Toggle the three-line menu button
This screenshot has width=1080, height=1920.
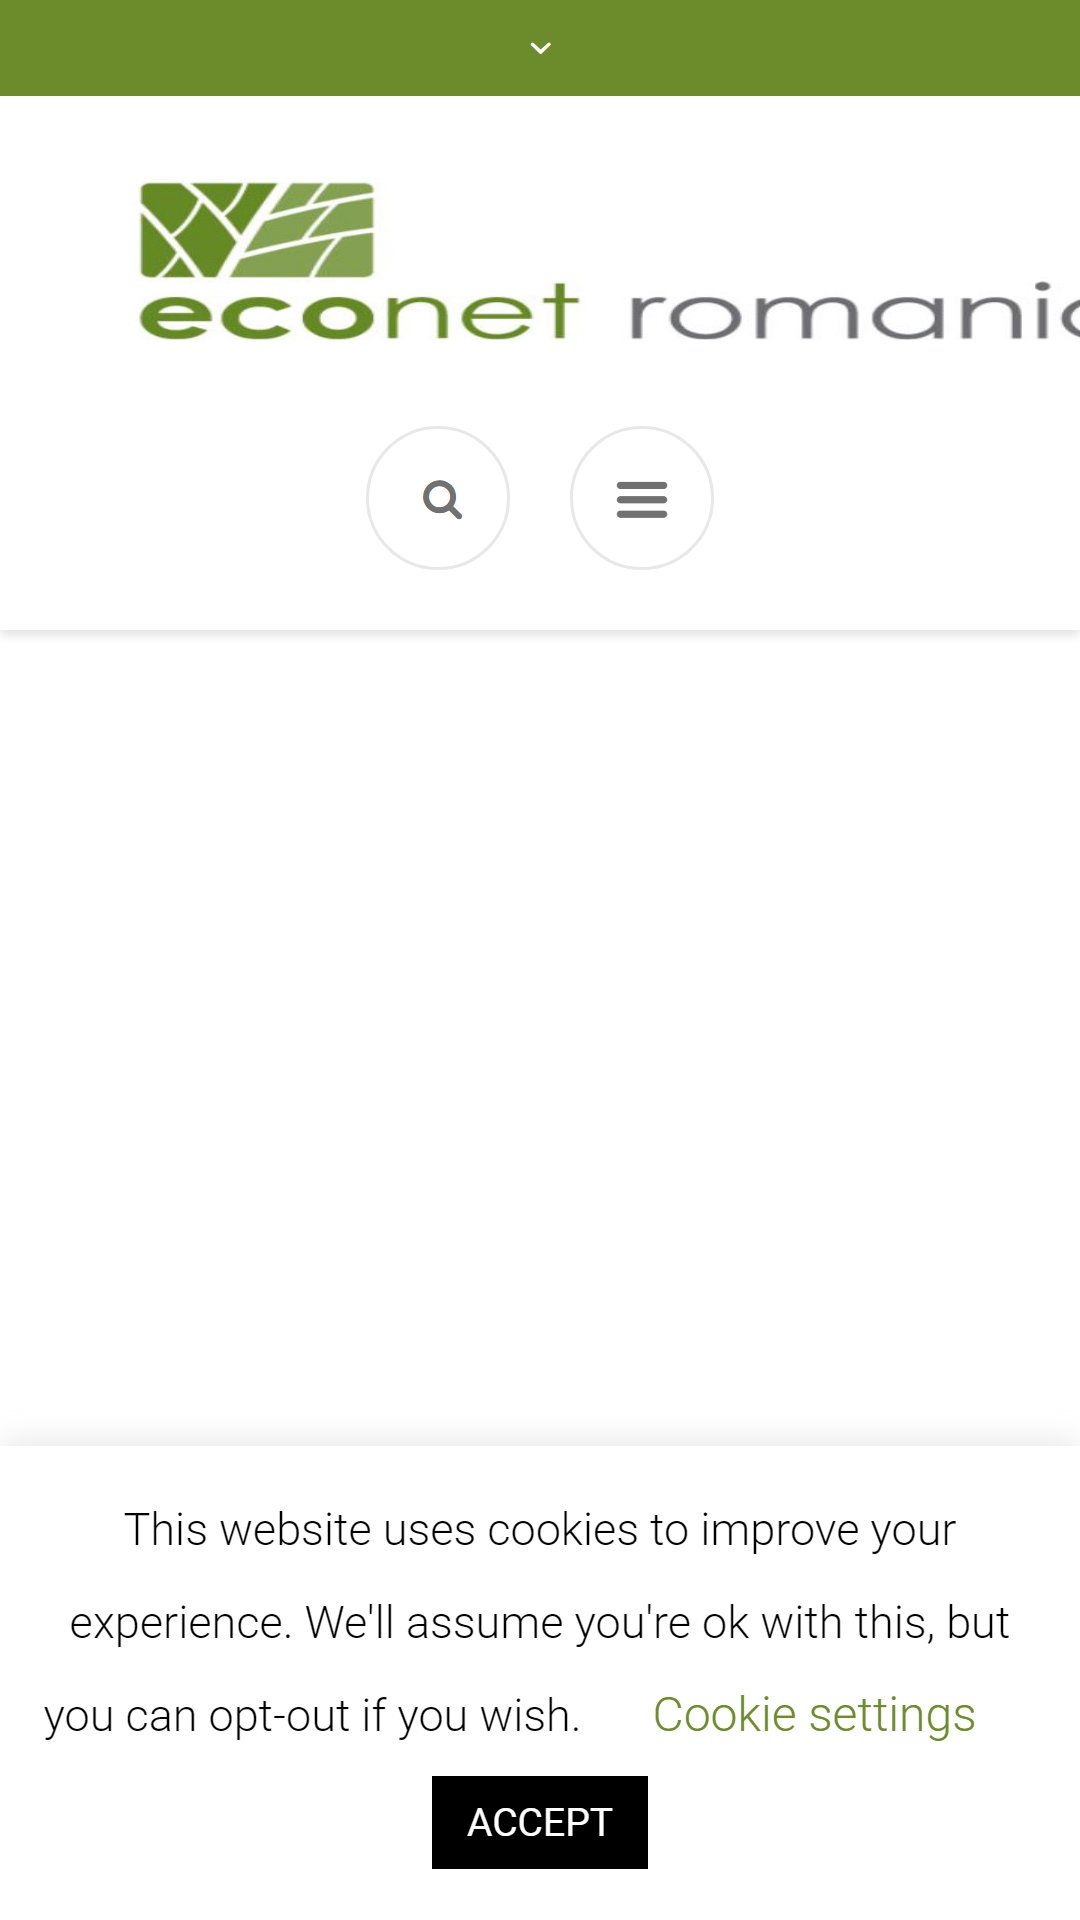pyautogui.click(x=641, y=499)
